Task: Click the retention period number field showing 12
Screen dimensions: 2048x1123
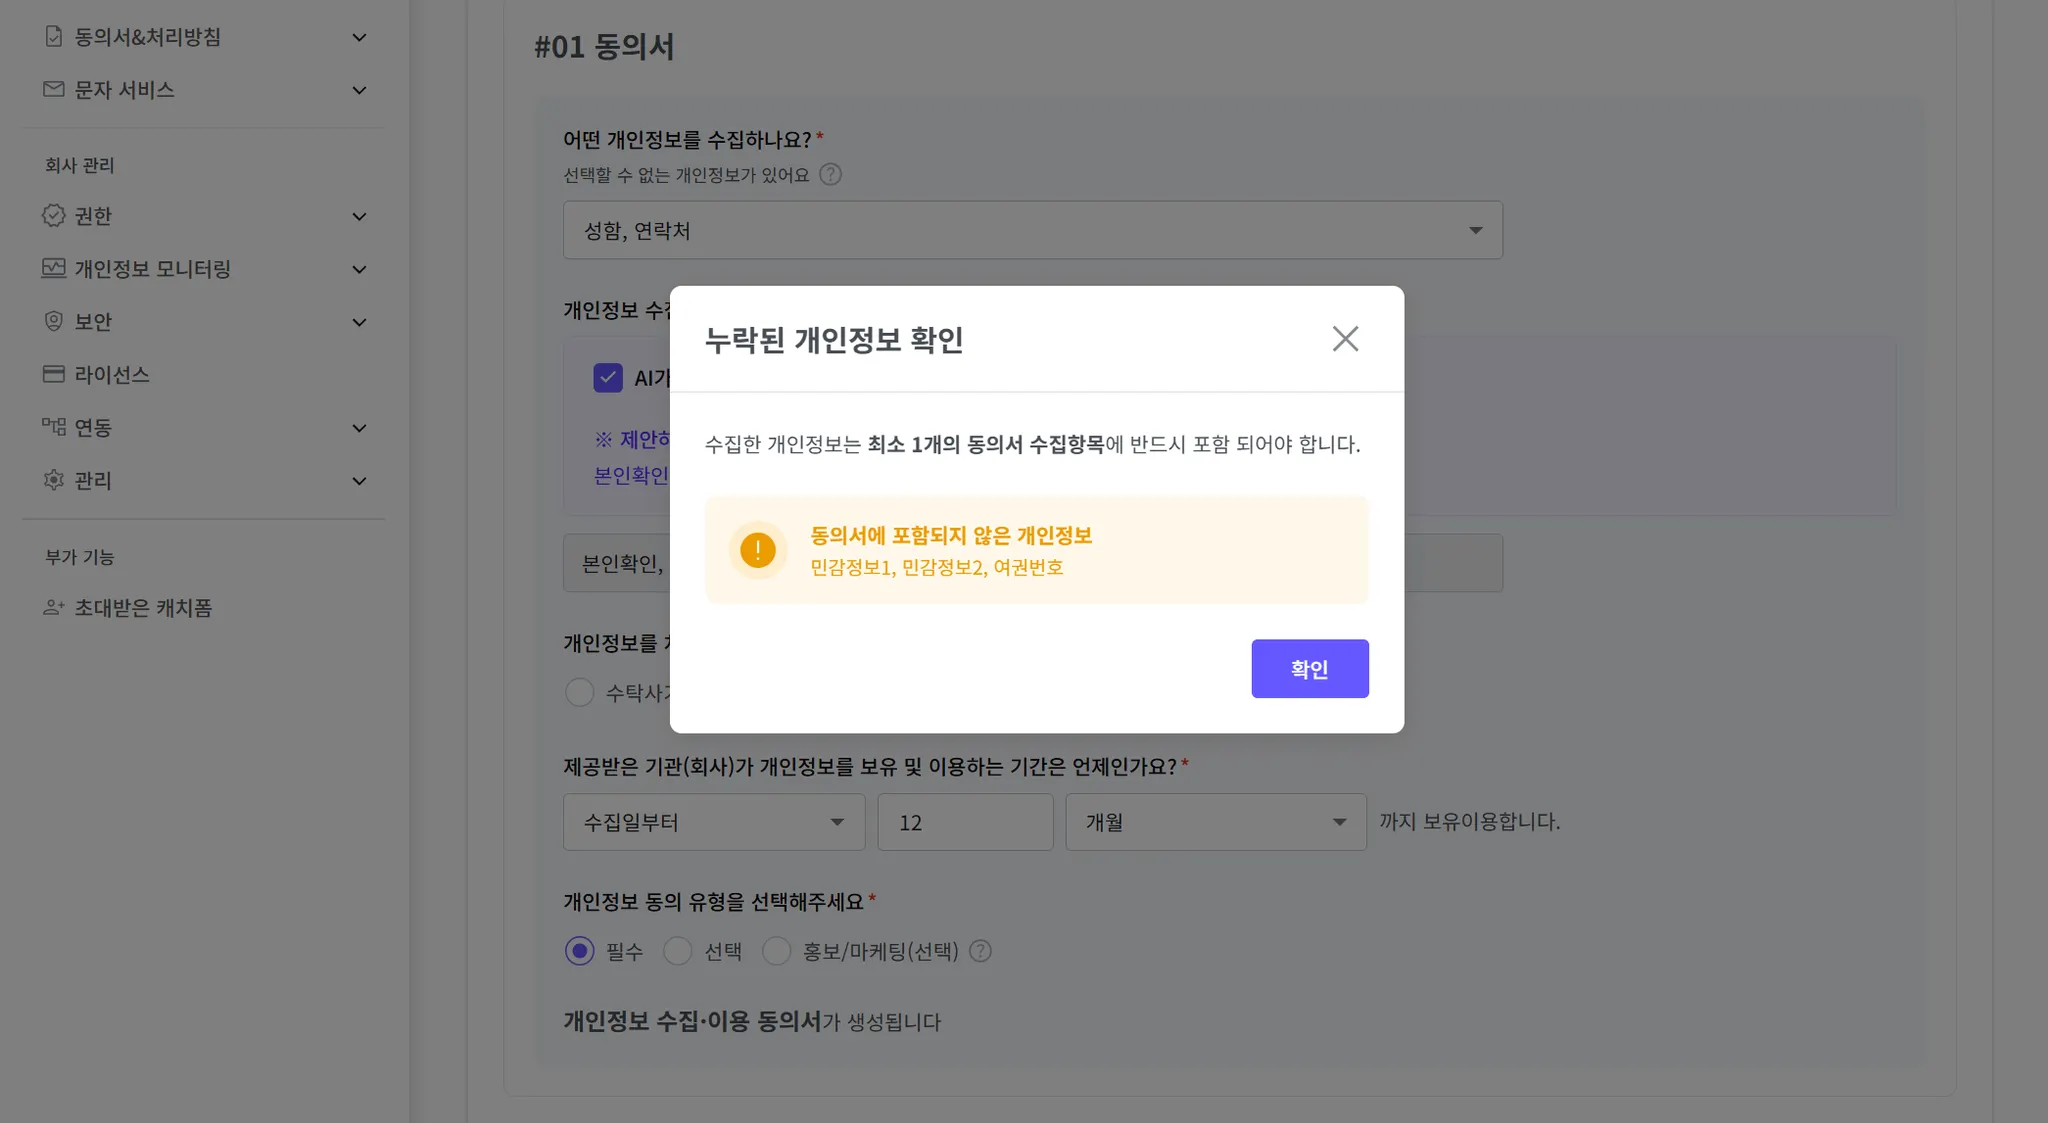Action: click(964, 822)
